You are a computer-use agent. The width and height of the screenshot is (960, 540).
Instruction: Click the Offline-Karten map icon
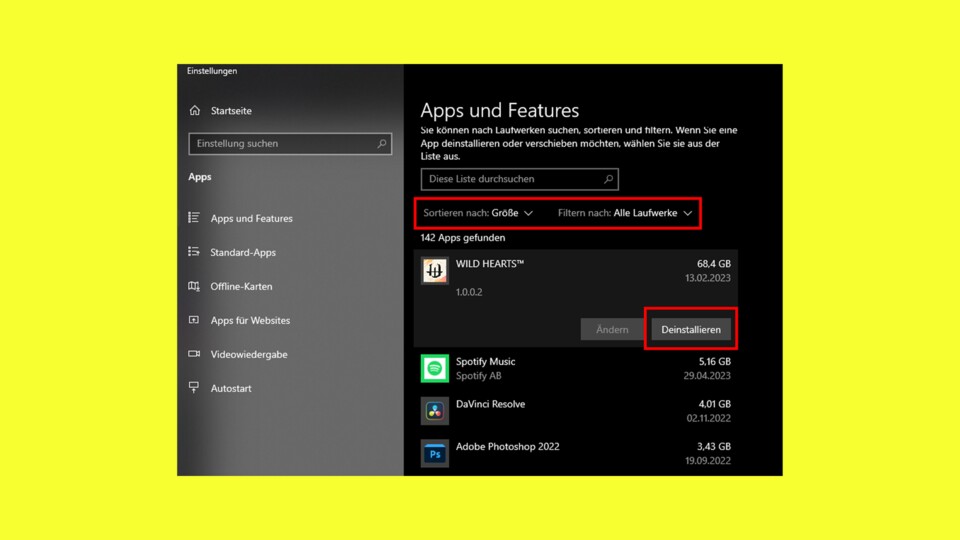[194, 287]
